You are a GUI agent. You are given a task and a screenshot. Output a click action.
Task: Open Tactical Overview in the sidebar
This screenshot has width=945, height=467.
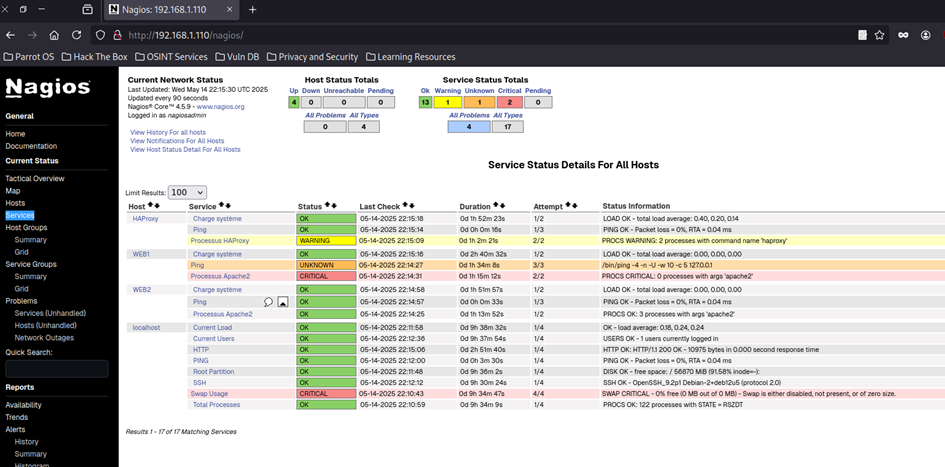click(x=35, y=178)
